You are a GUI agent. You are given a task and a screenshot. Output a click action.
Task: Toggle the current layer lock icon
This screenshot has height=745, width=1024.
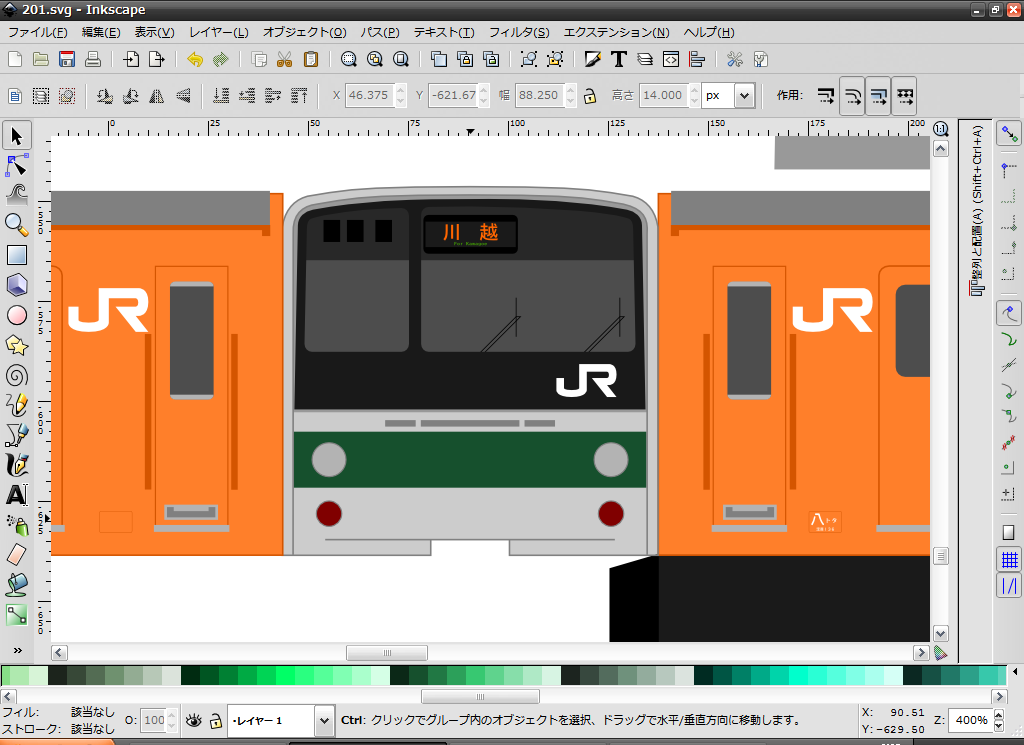[x=215, y=720]
